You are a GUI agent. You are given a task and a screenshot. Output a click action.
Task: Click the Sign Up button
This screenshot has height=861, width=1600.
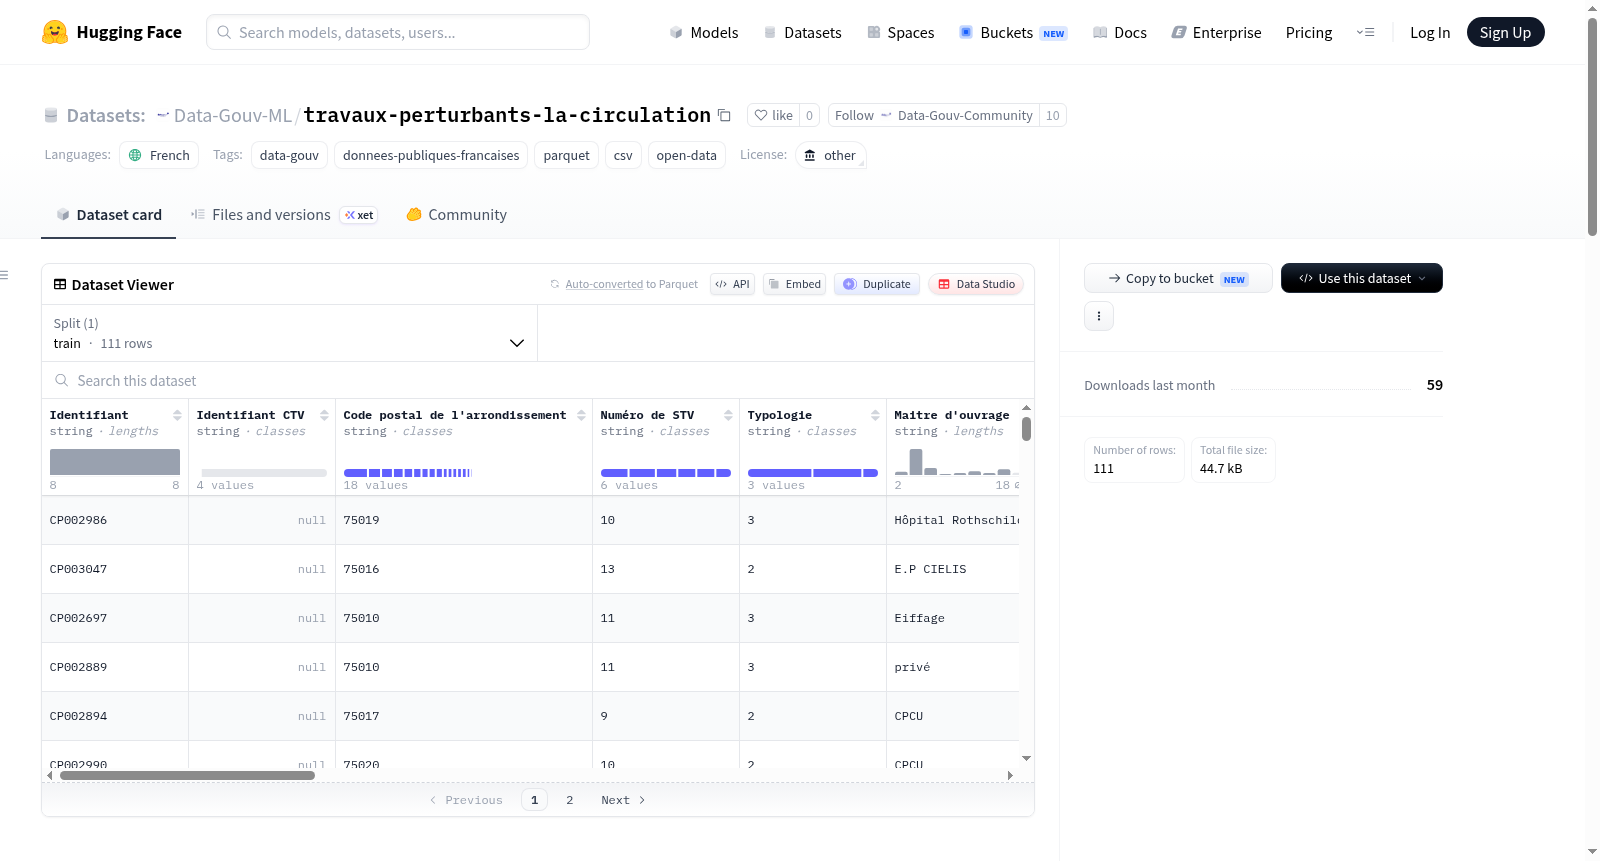point(1505,33)
